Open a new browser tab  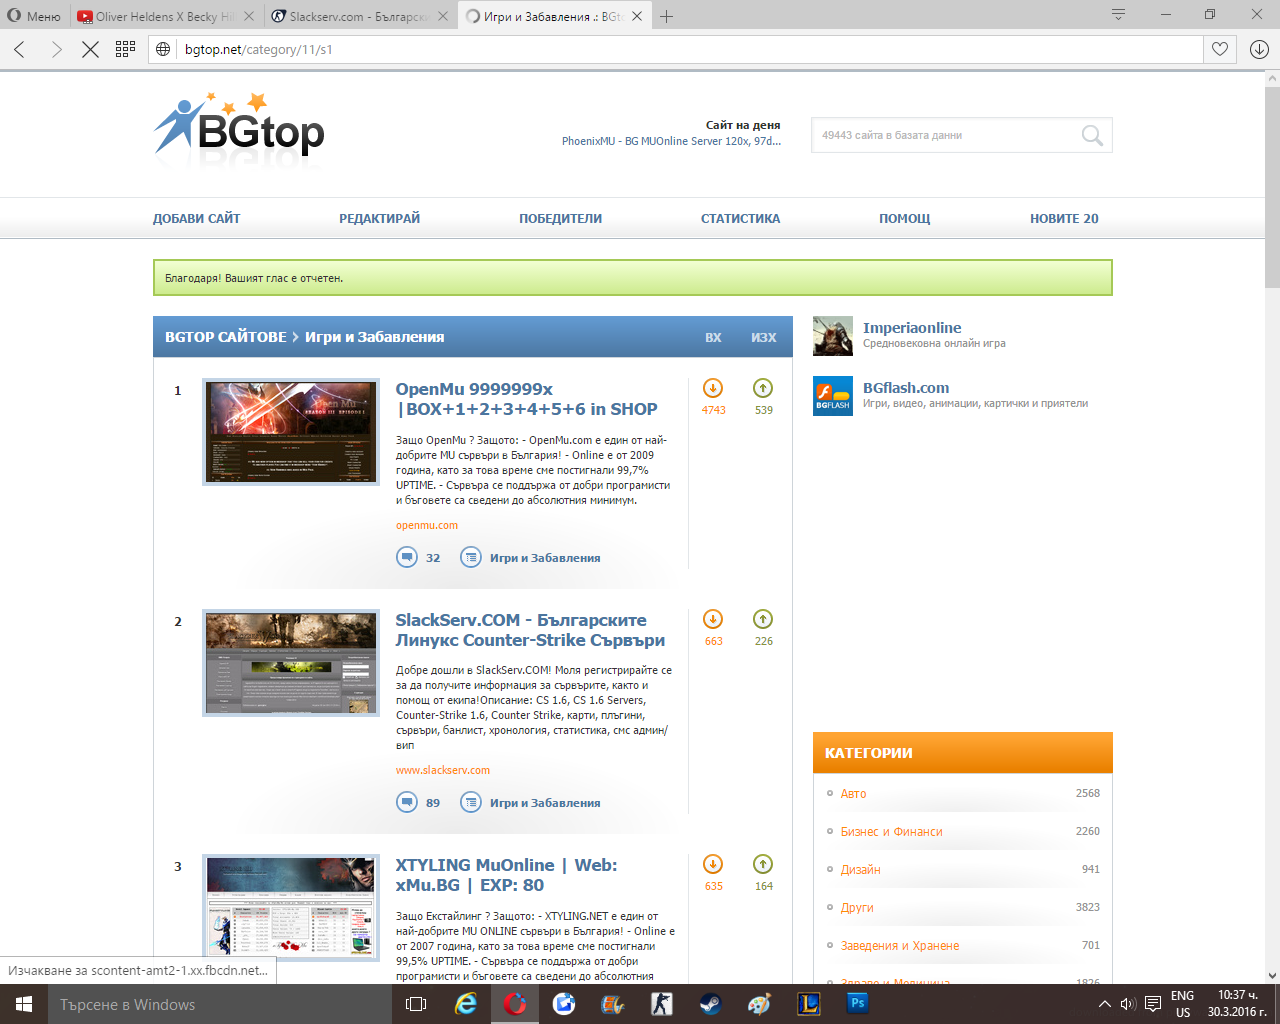coord(666,16)
